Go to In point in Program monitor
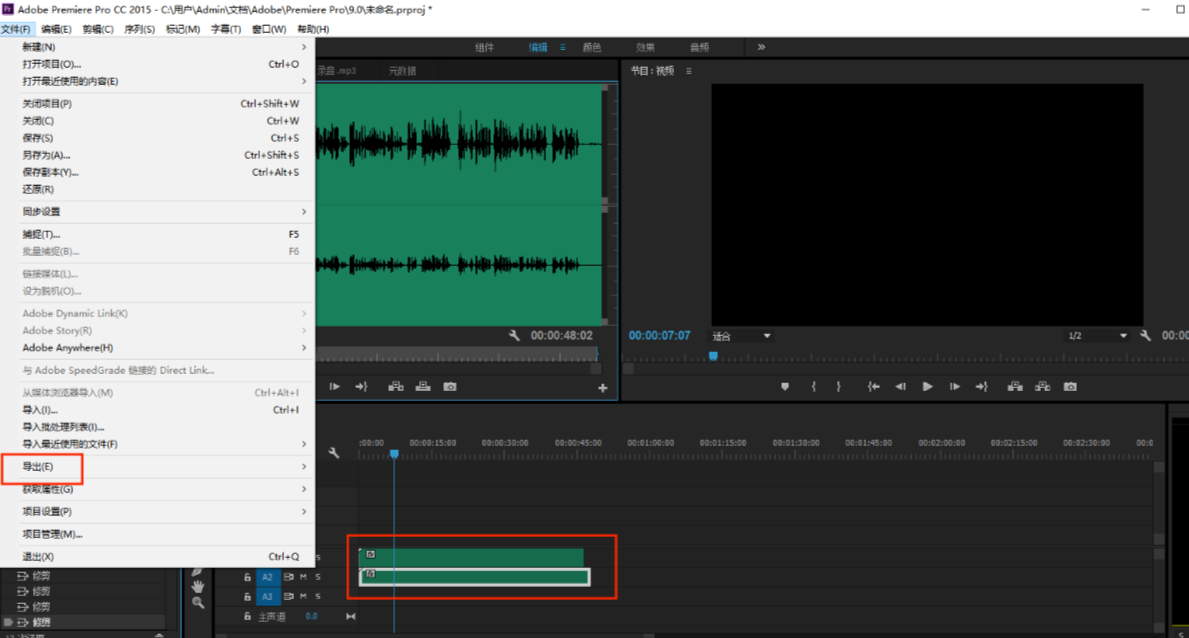Image resolution: width=1189 pixels, height=638 pixels. pos(874,387)
